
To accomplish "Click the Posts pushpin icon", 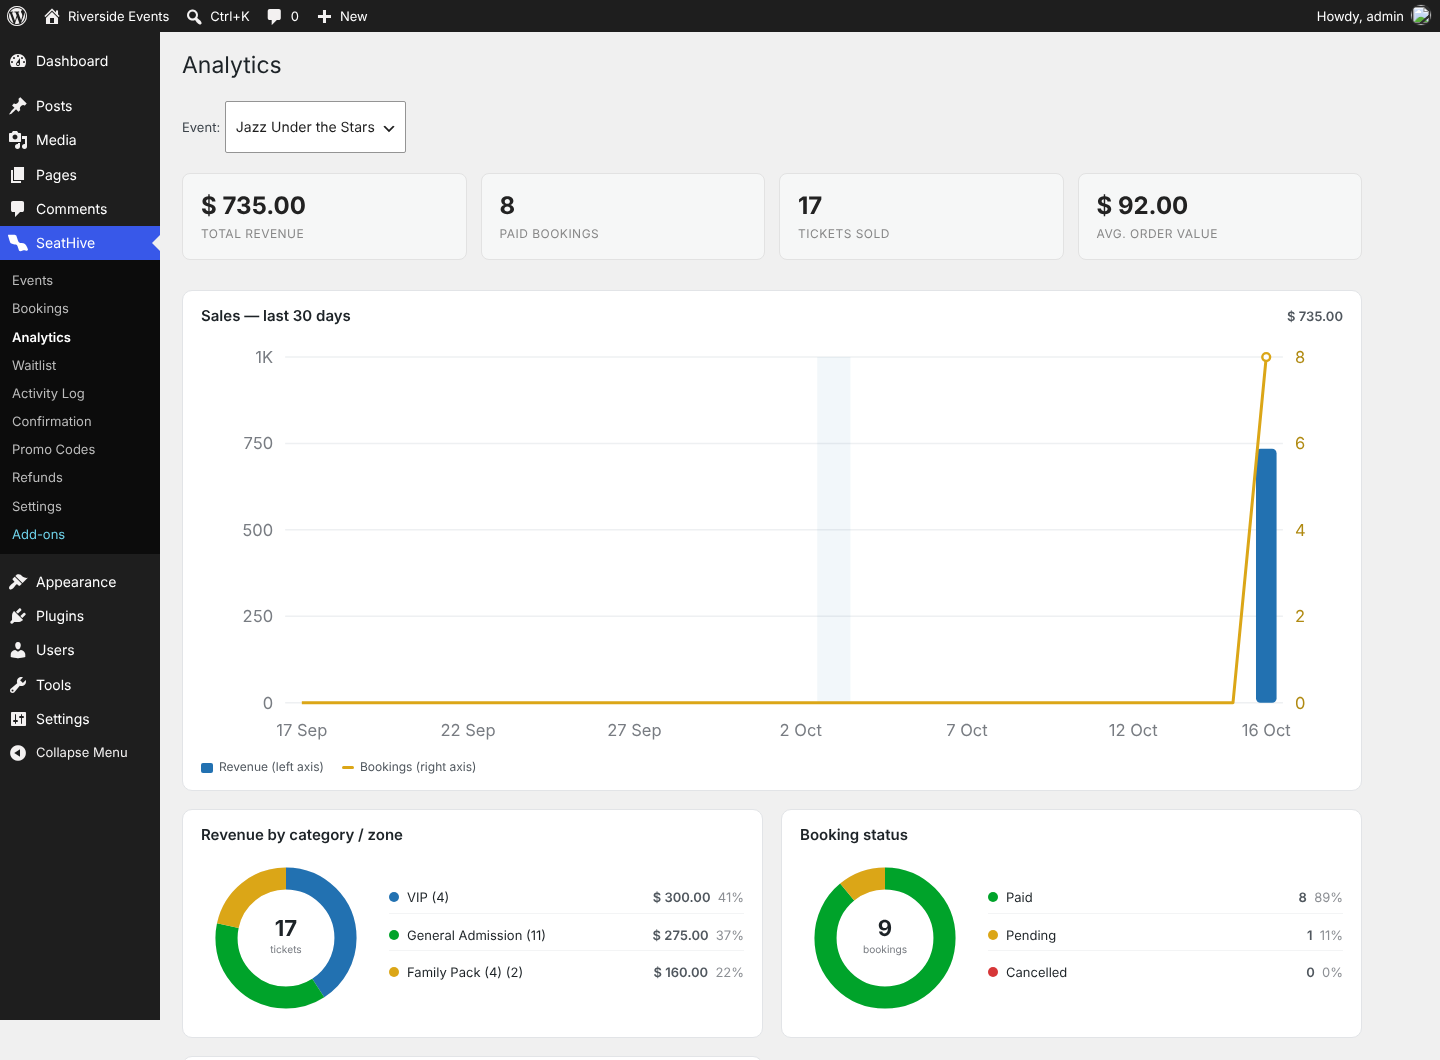I will (18, 106).
